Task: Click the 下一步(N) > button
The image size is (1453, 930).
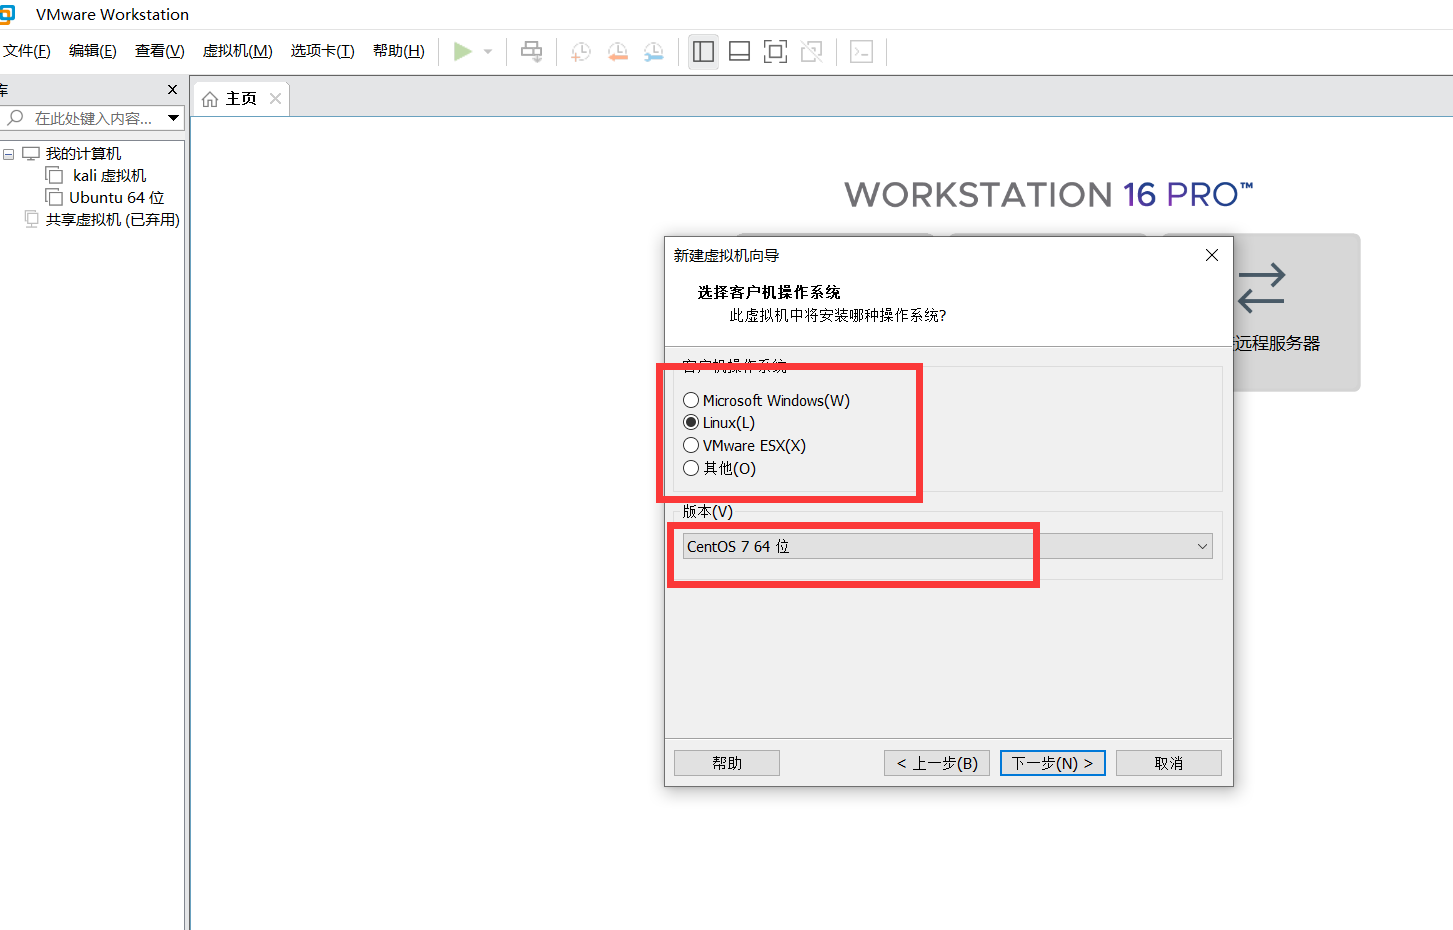Action: click(1053, 763)
